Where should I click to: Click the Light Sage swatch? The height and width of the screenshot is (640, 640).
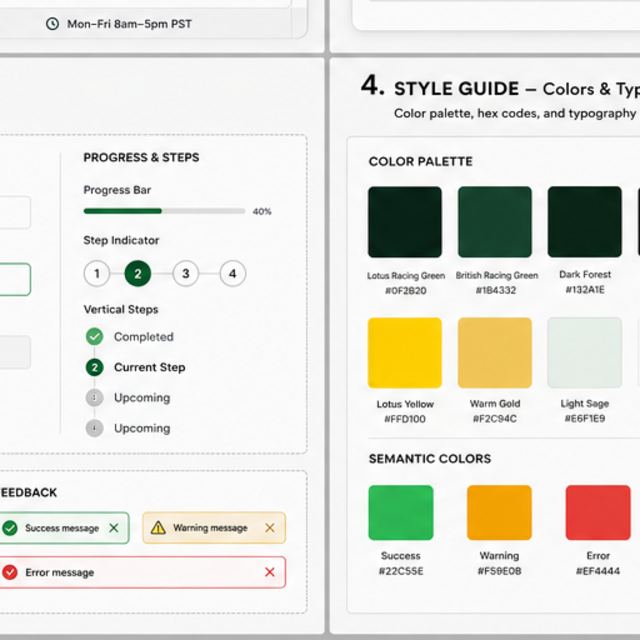coord(584,353)
